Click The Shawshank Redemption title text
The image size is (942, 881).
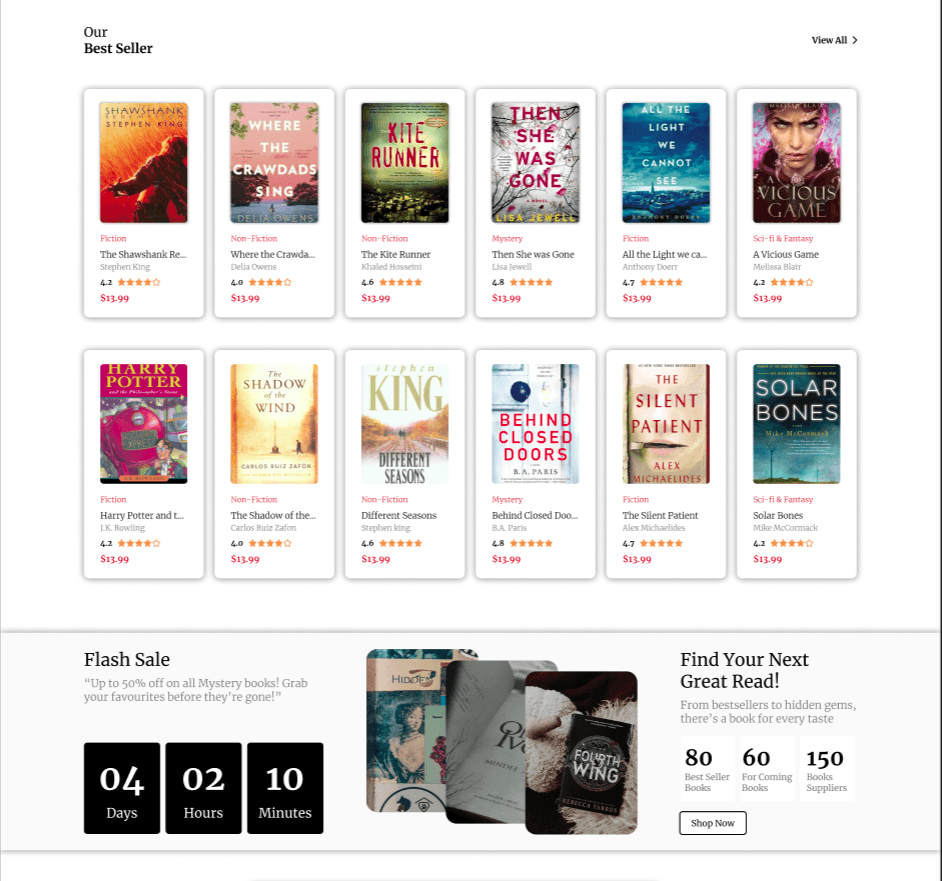coord(143,254)
